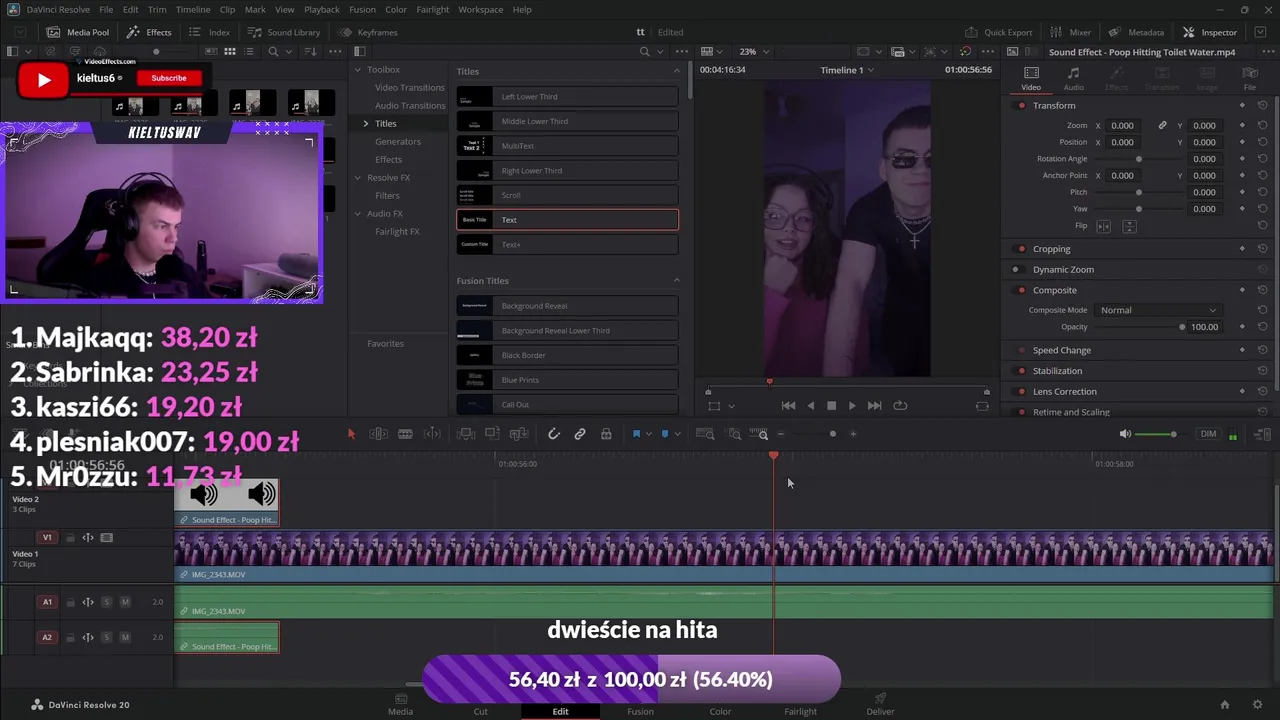Viewport: 1280px width, 720px height.
Task: Select the Text+ custom title
Action: point(567,244)
